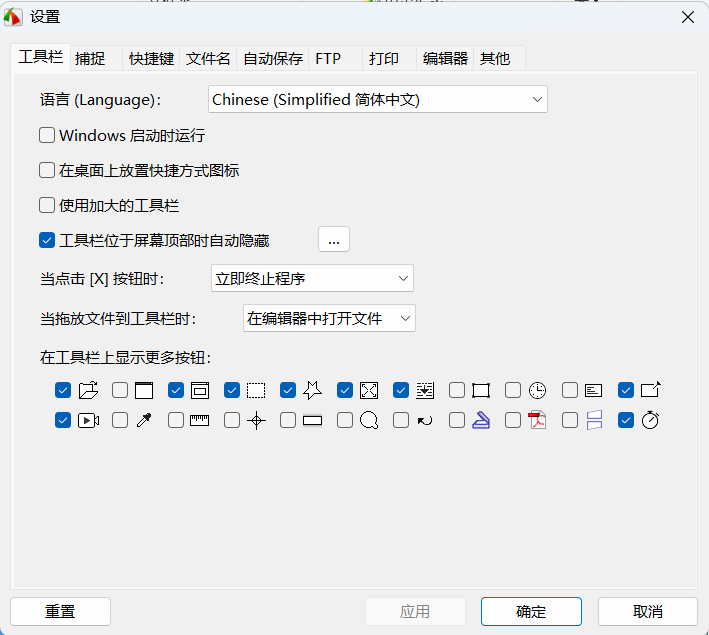Click the stopwatch delay icon

(x=650, y=420)
